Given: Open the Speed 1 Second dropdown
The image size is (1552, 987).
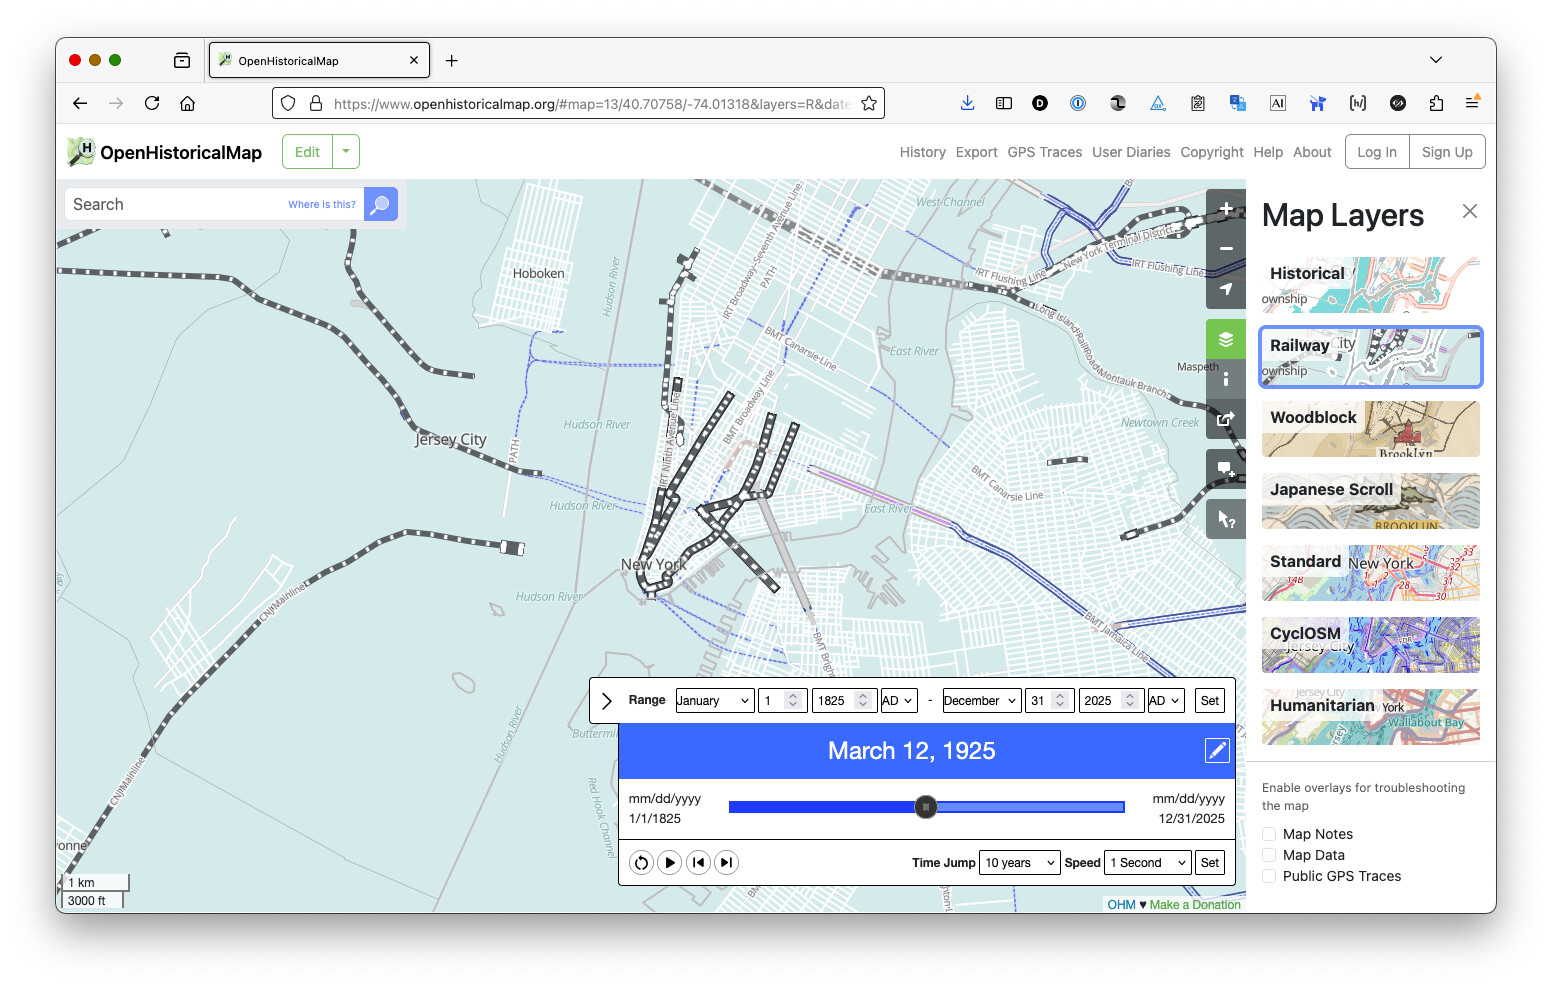Looking at the screenshot, I should tap(1149, 863).
